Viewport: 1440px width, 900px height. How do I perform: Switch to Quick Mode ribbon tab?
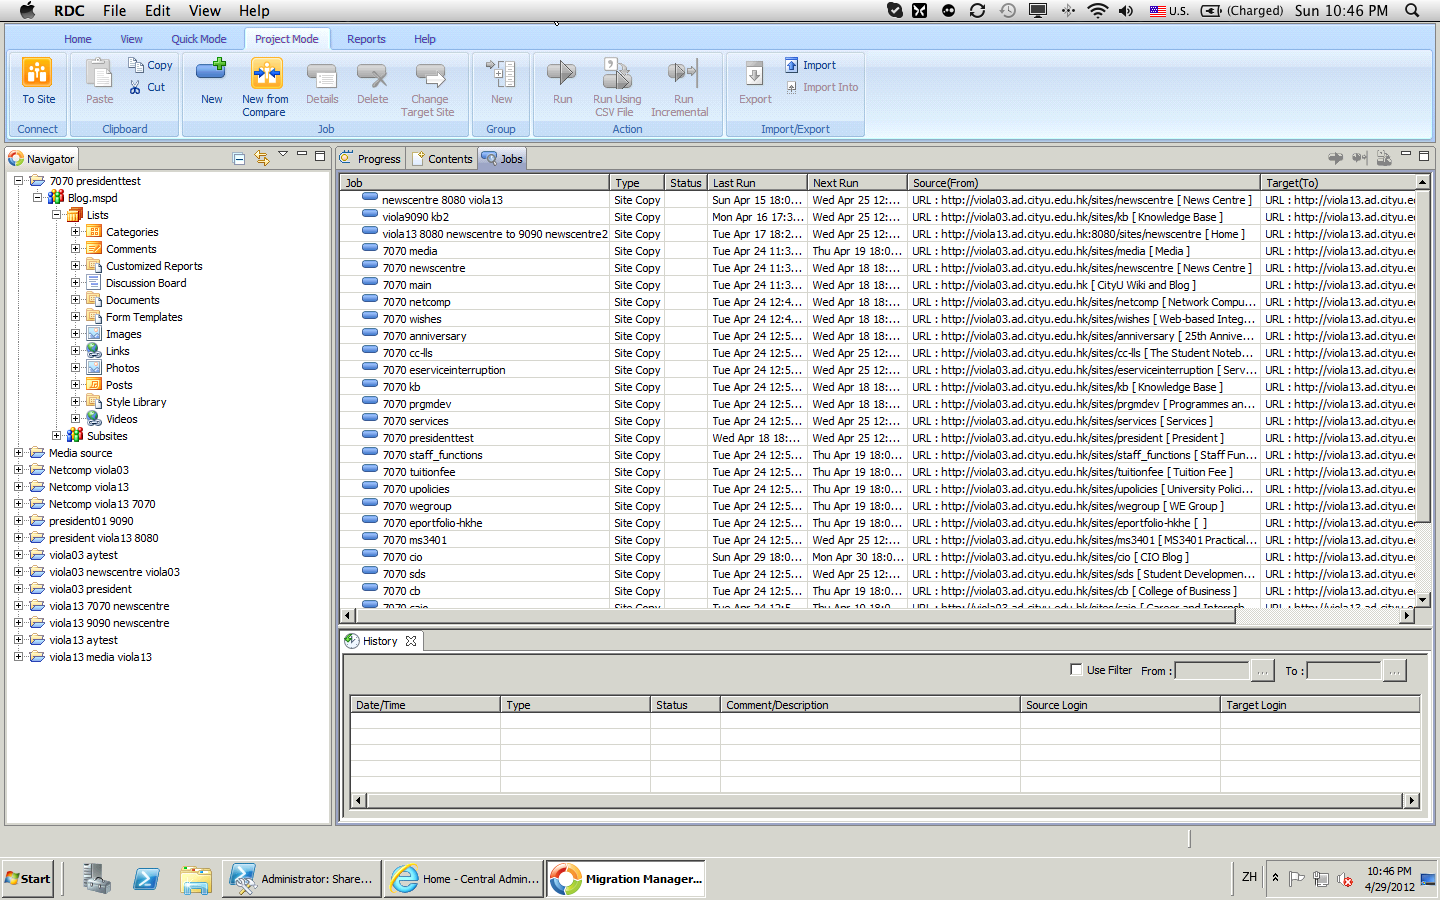[198, 39]
